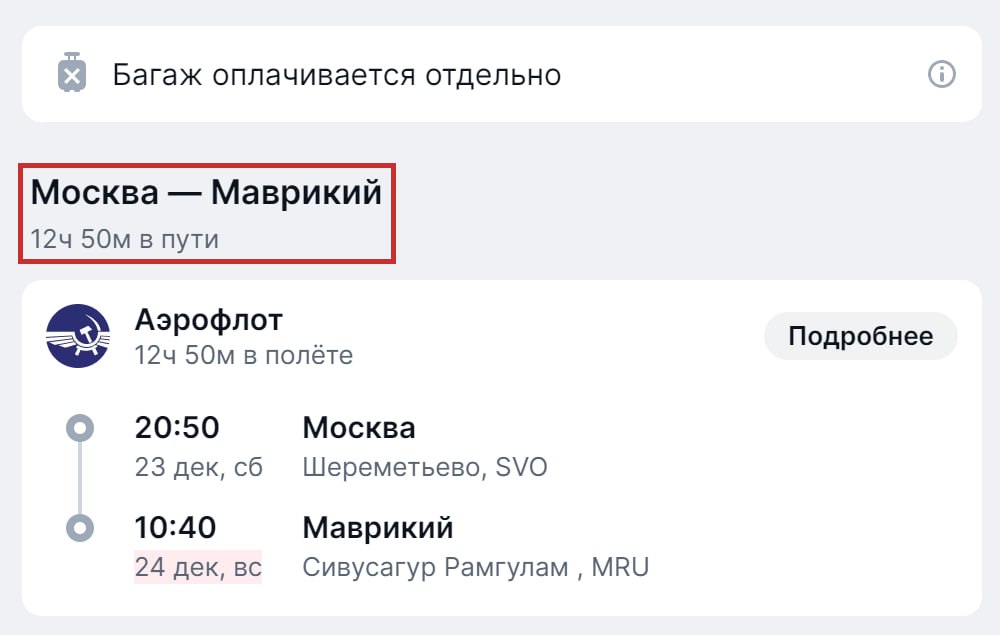Click the Маврикий arrival city name
The image size is (1000, 635).
(378, 527)
